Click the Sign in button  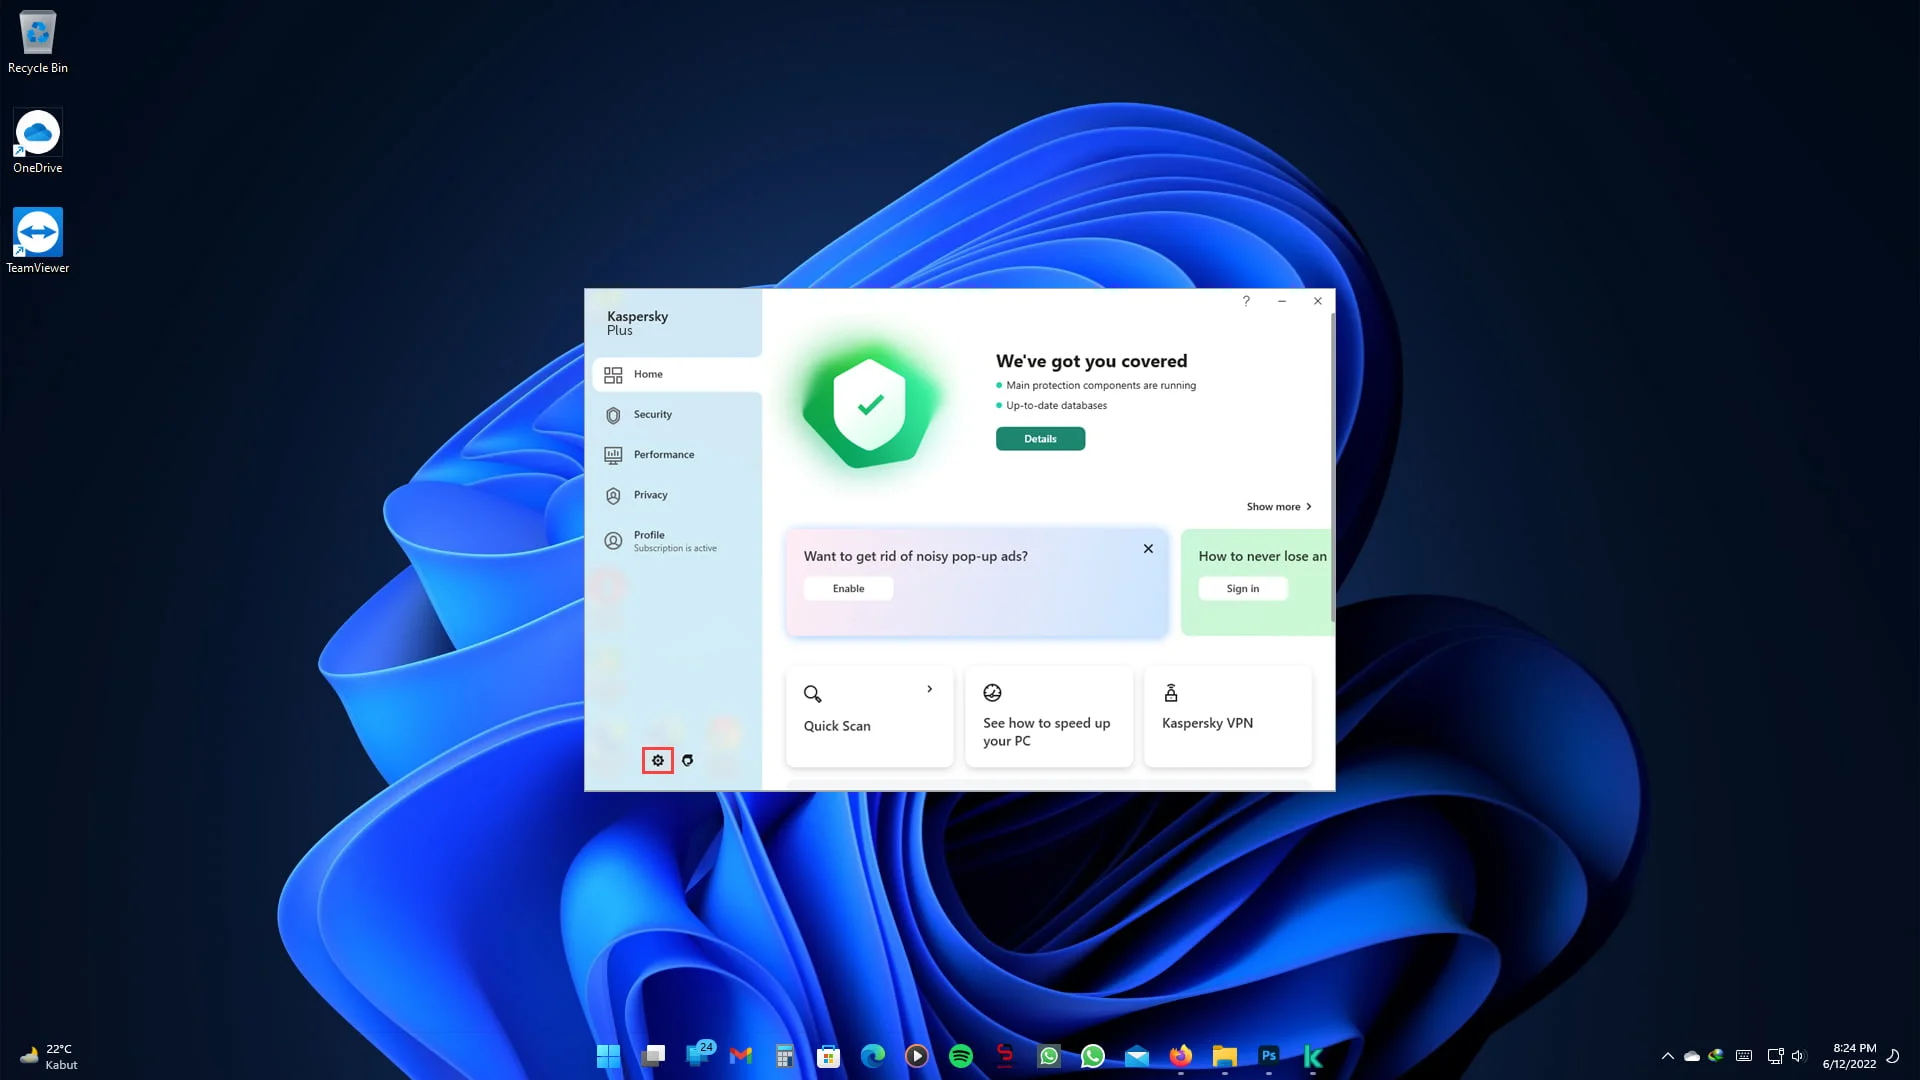click(x=1243, y=589)
